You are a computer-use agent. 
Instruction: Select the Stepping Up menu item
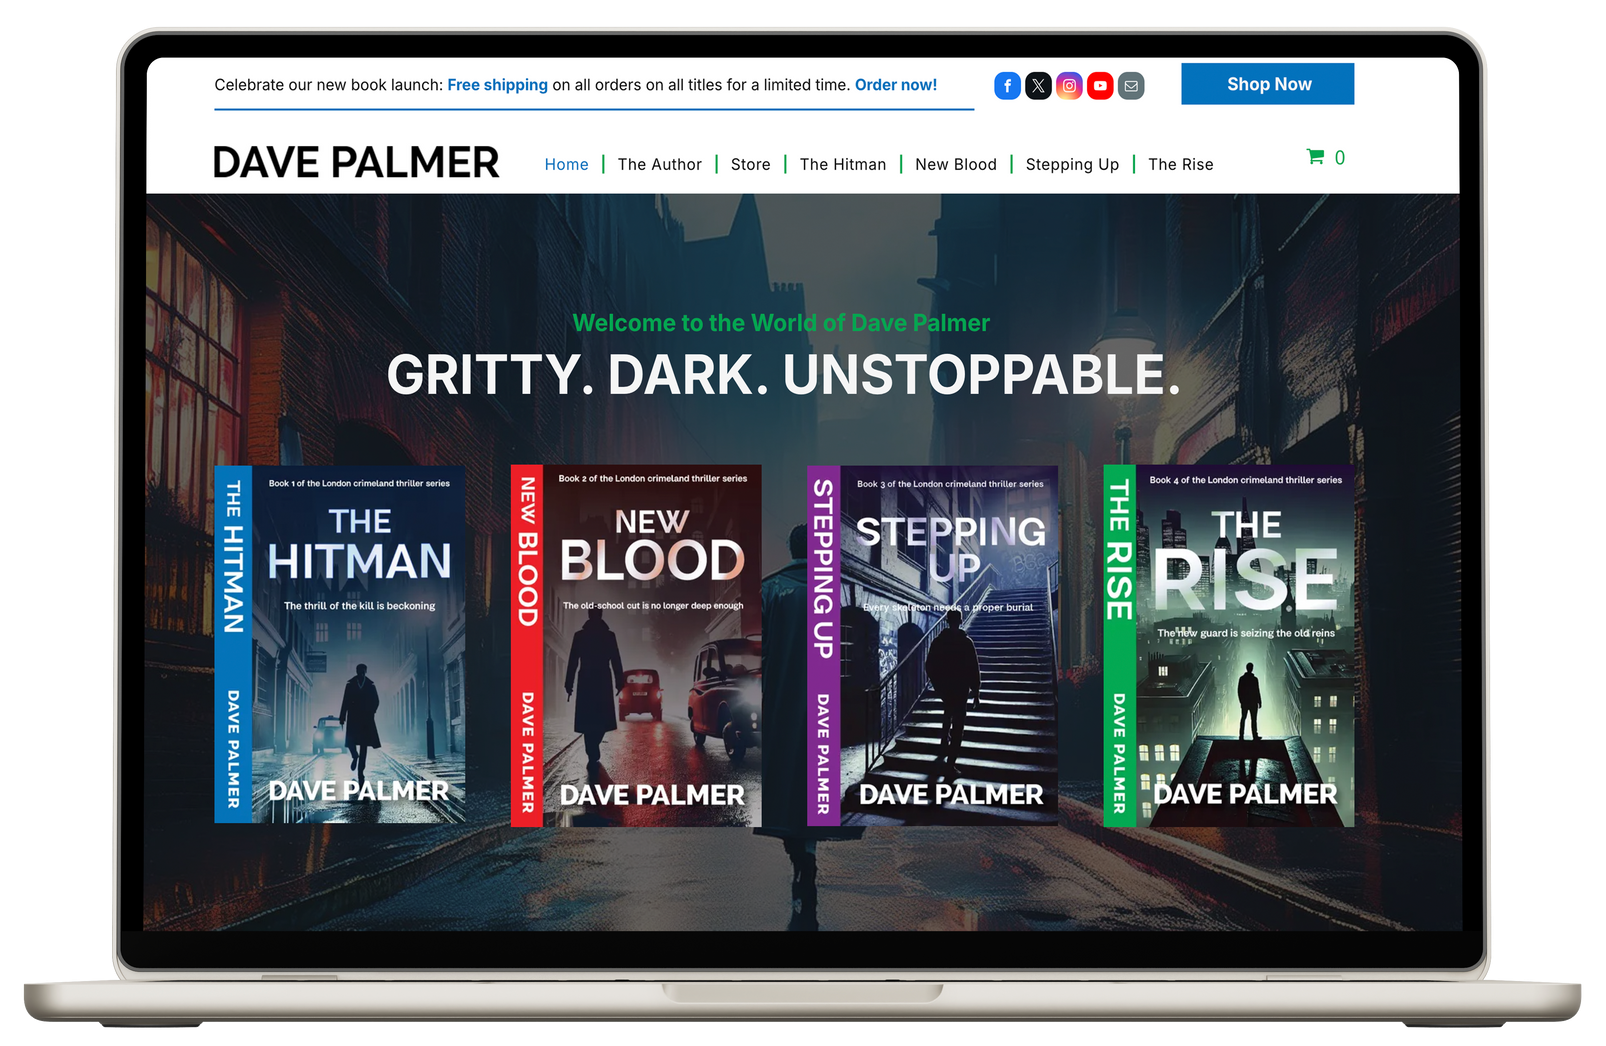[1072, 164]
